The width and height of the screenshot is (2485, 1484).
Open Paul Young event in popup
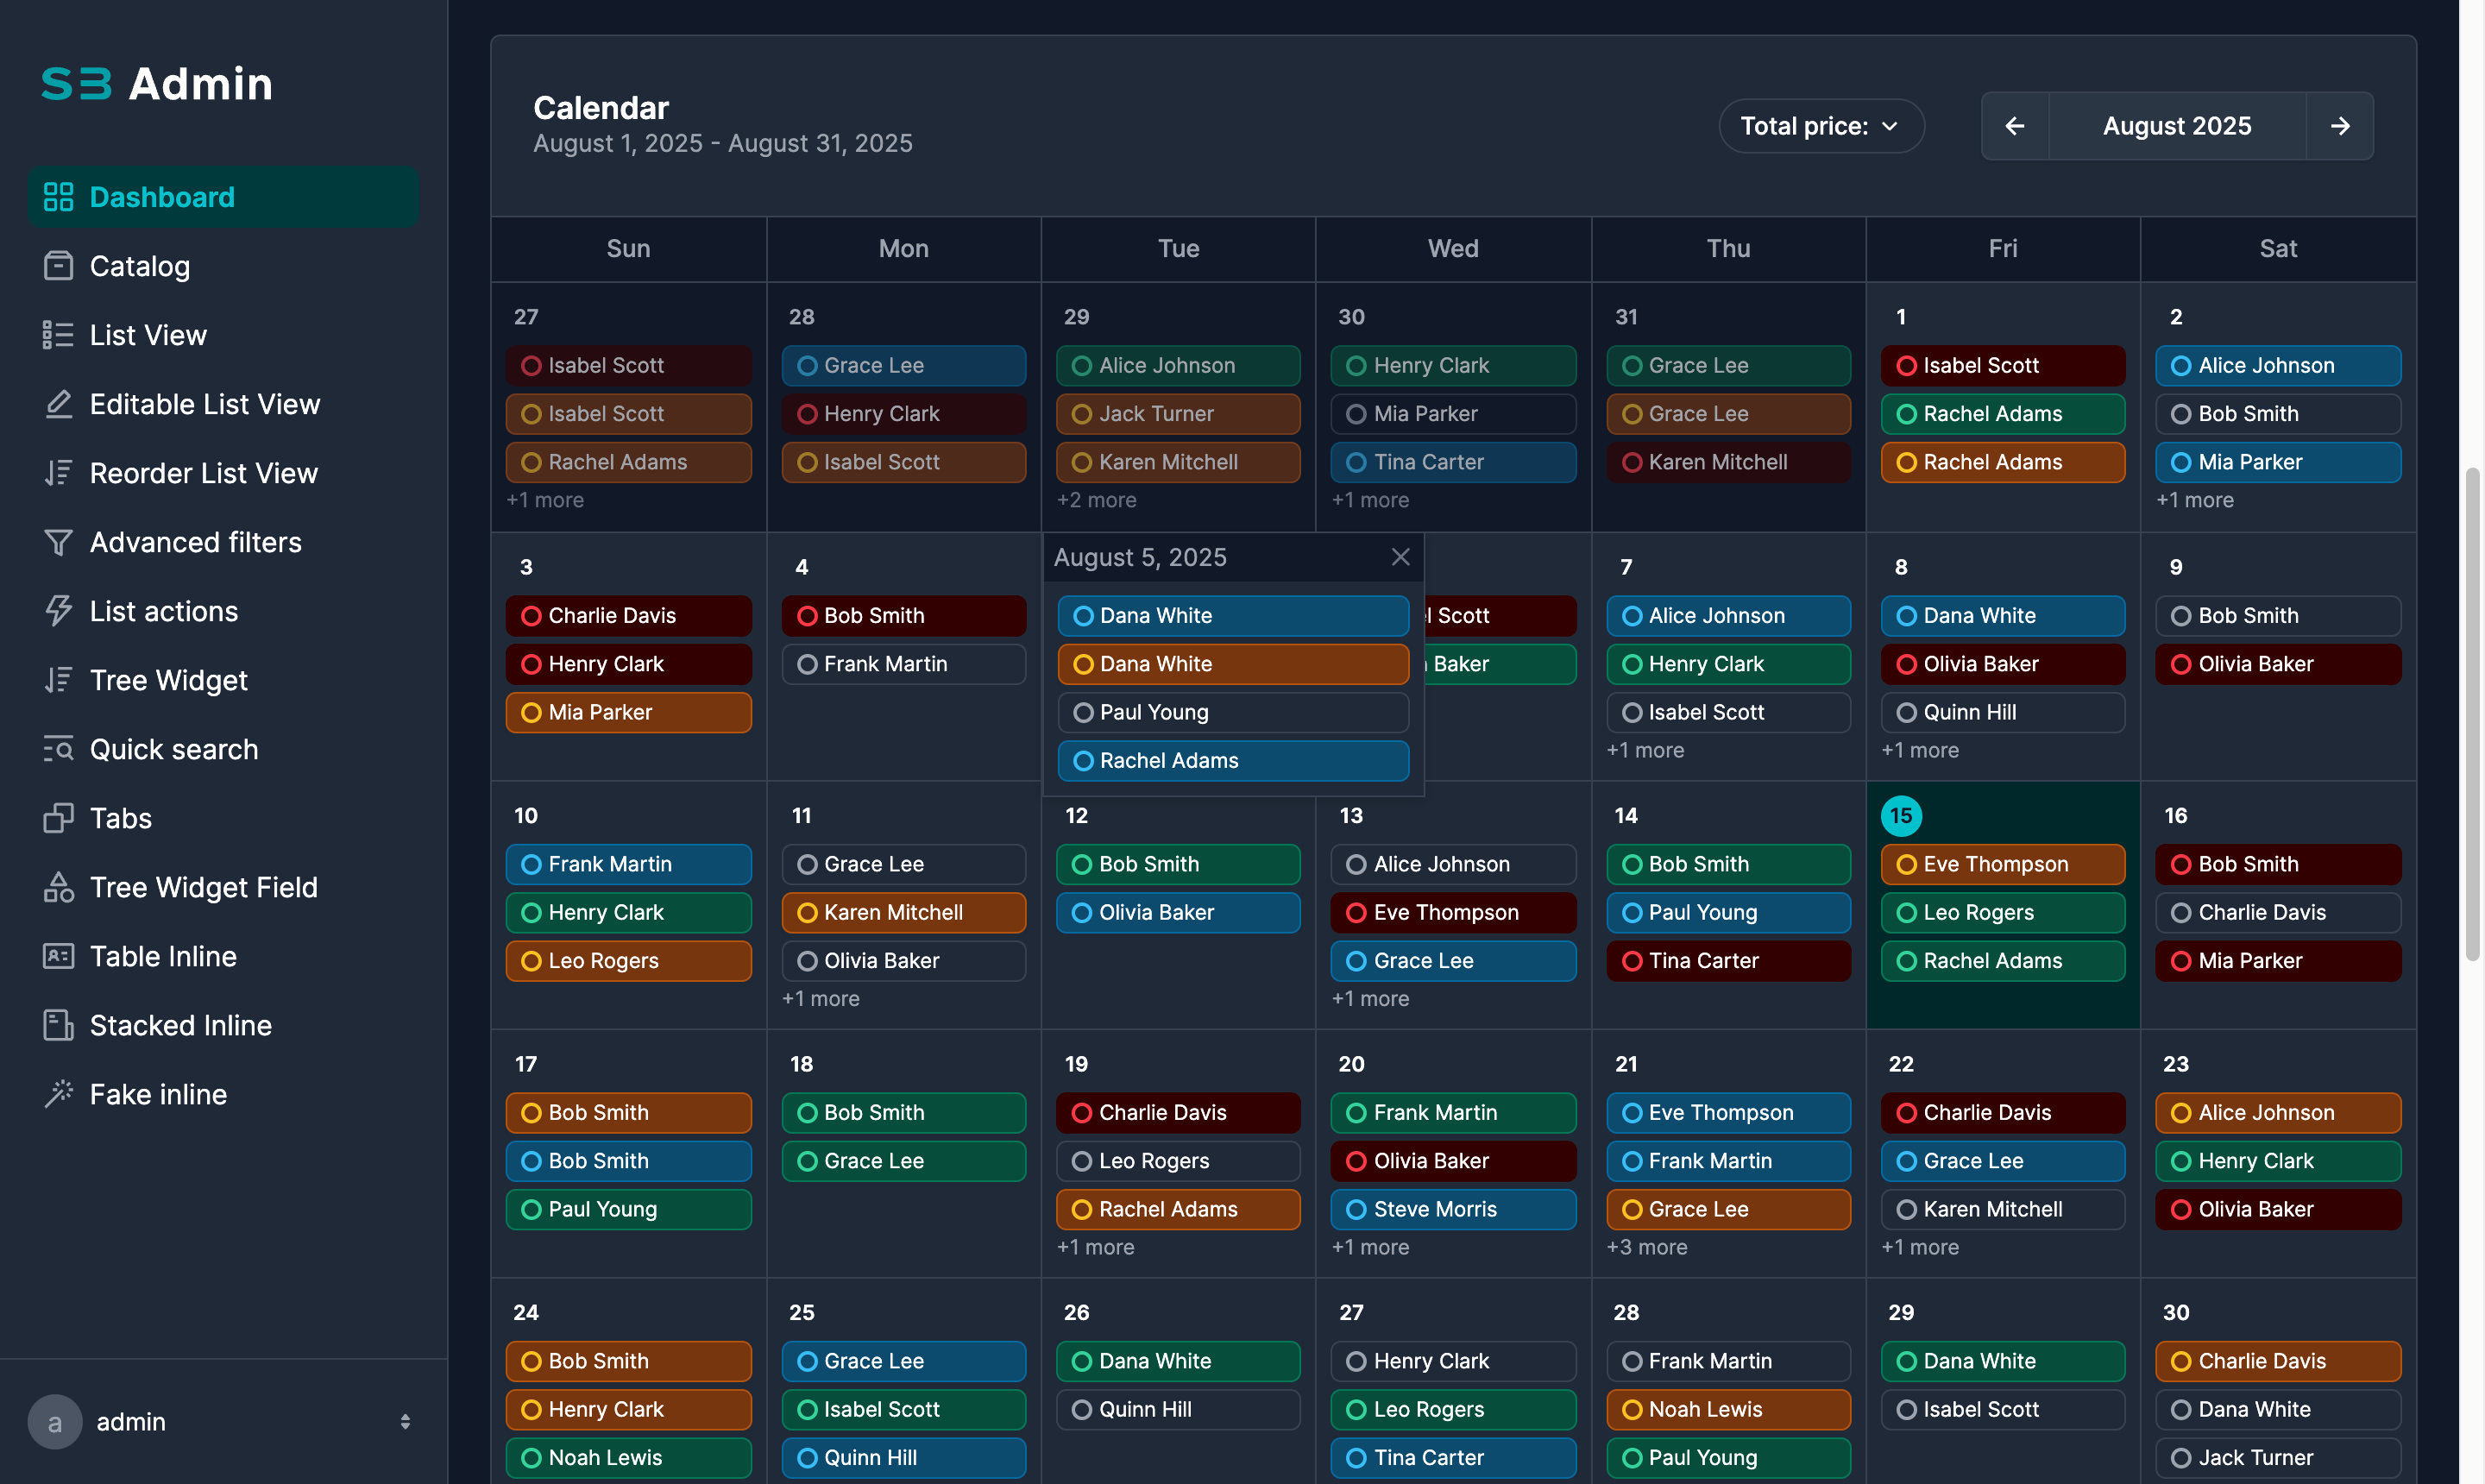pyautogui.click(x=1233, y=712)
